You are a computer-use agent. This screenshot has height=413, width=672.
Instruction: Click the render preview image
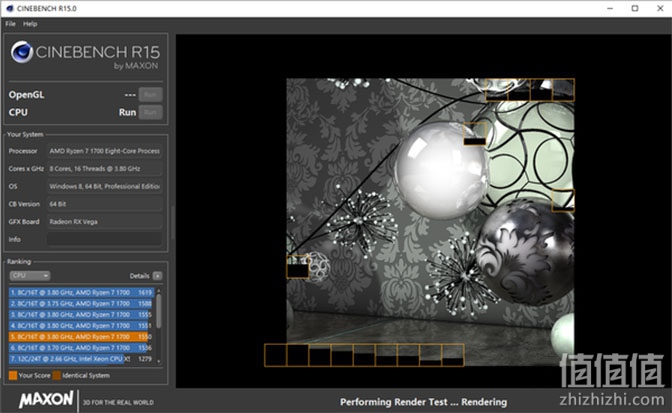coord(430,222)
